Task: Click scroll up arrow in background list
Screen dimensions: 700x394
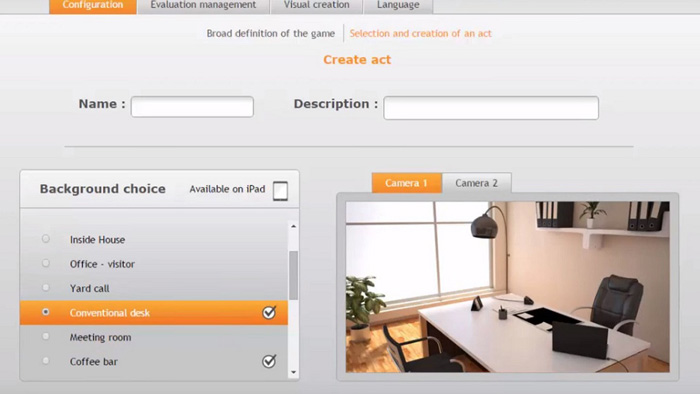Action: [x=293, y=226]
